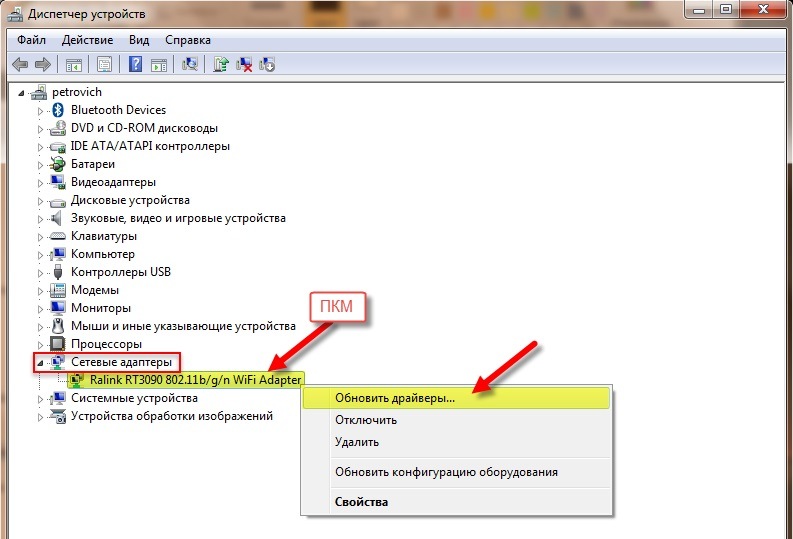Select the Компьютер text label

coord(103,254)
